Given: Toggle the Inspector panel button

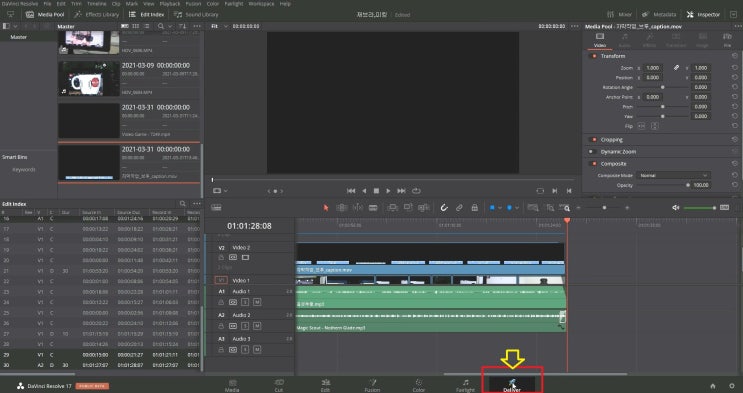Looking at the screenshot, I should click(703, 15).
